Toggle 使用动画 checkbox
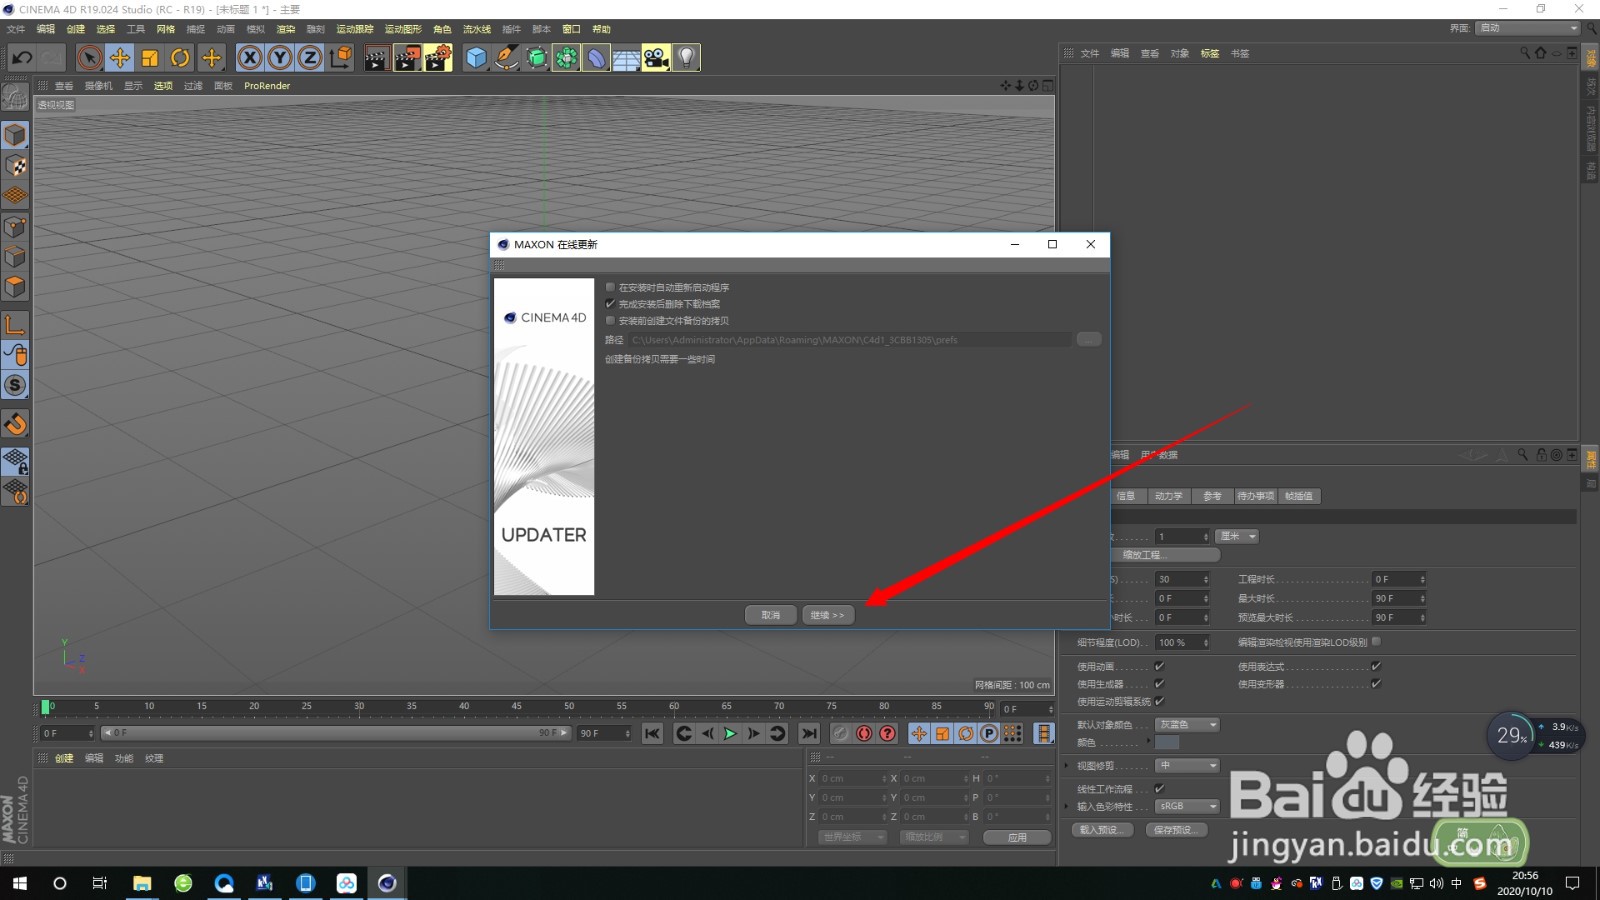This screenshot has height=900, width=1600. (x=1160, y=666)
